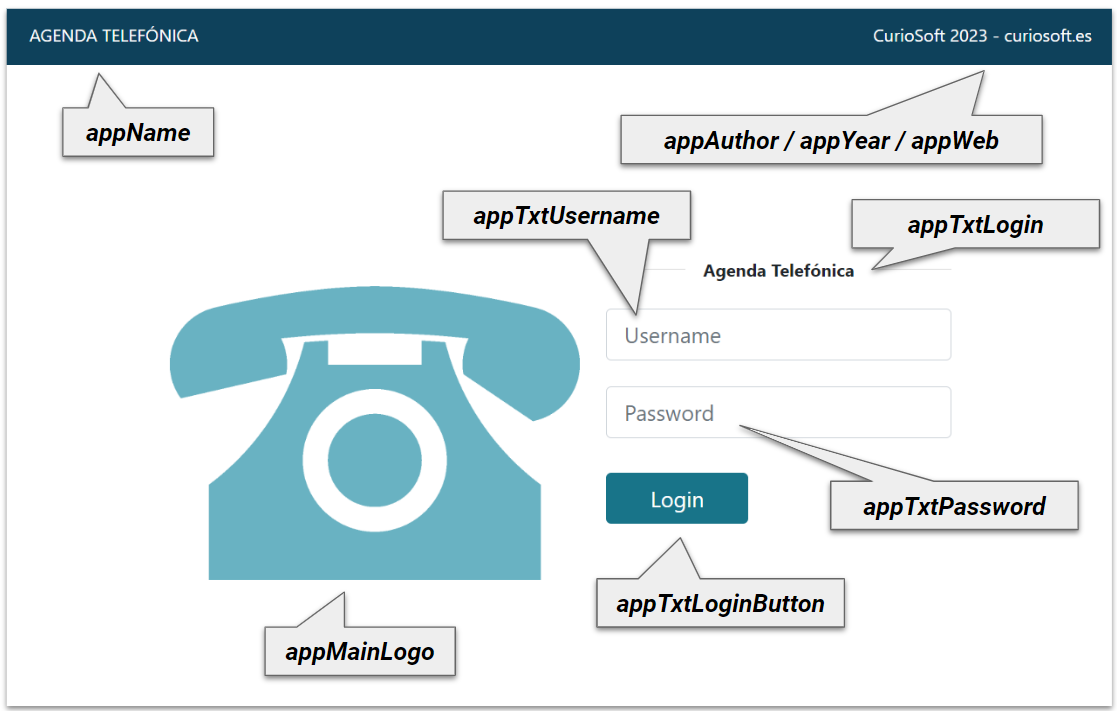Click the white cradle rectangle atop the telephone
Viewport: 1117px width, 711px height.
click(x=374, y=353)
